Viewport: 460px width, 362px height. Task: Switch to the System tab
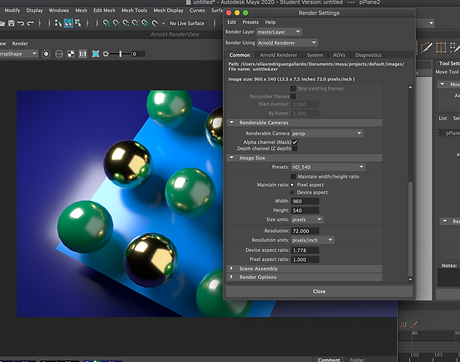[315, 55]
